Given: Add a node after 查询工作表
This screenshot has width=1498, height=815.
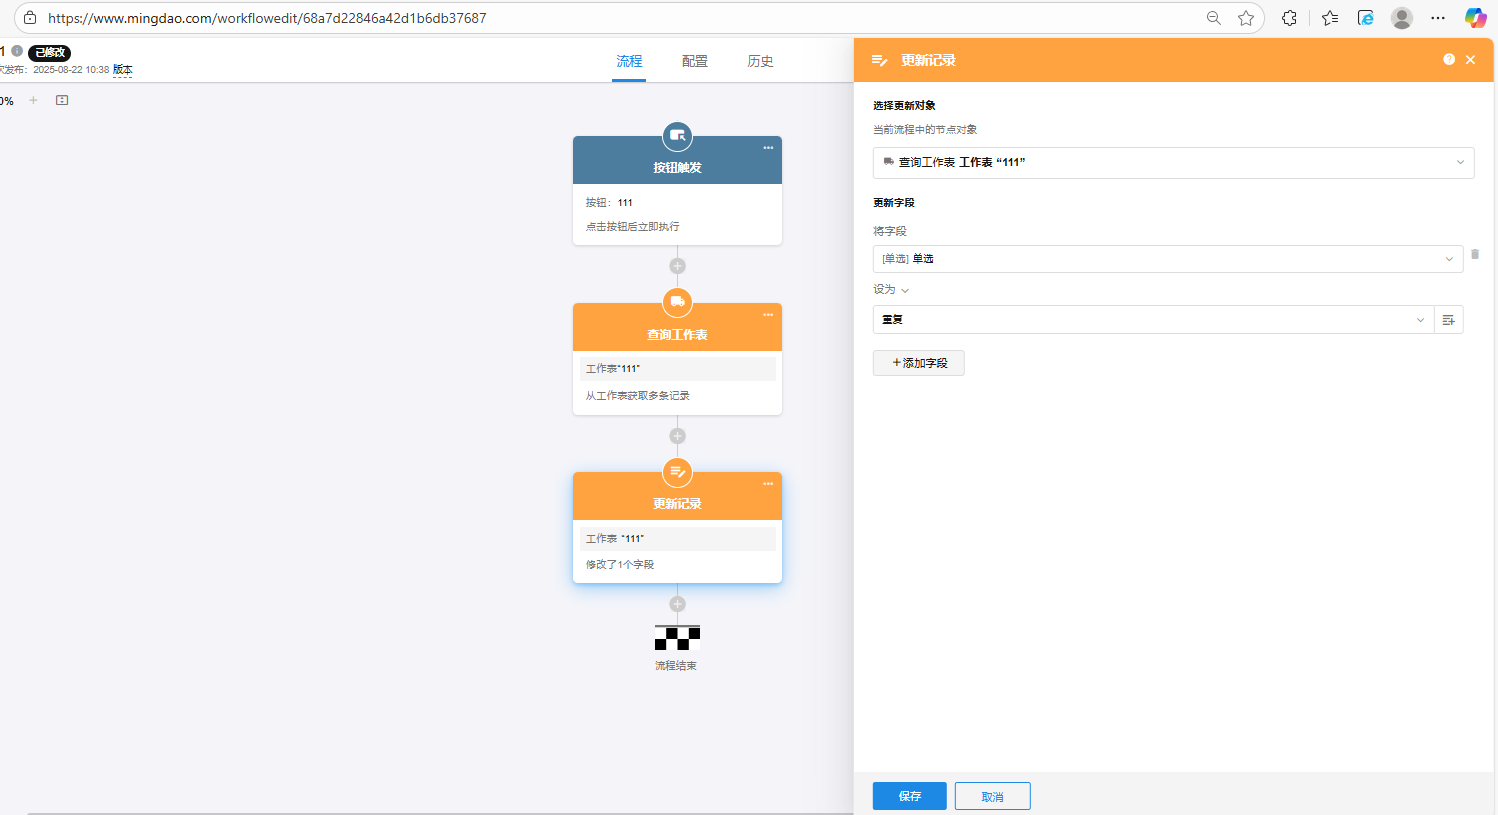Looking at the screenshot, I should [x=677, y=436].
